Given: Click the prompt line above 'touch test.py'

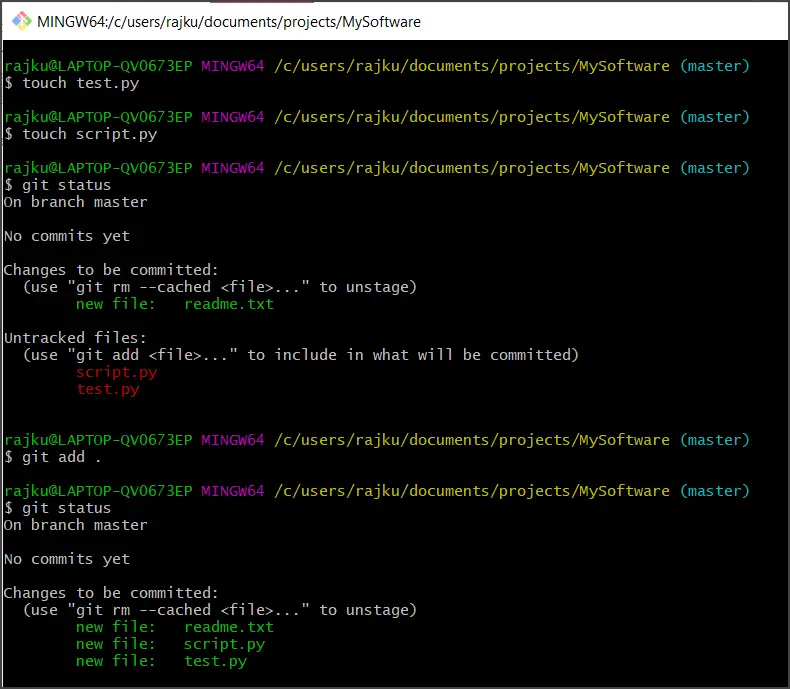Looking at the screenshot, I should tap(377, 66).
